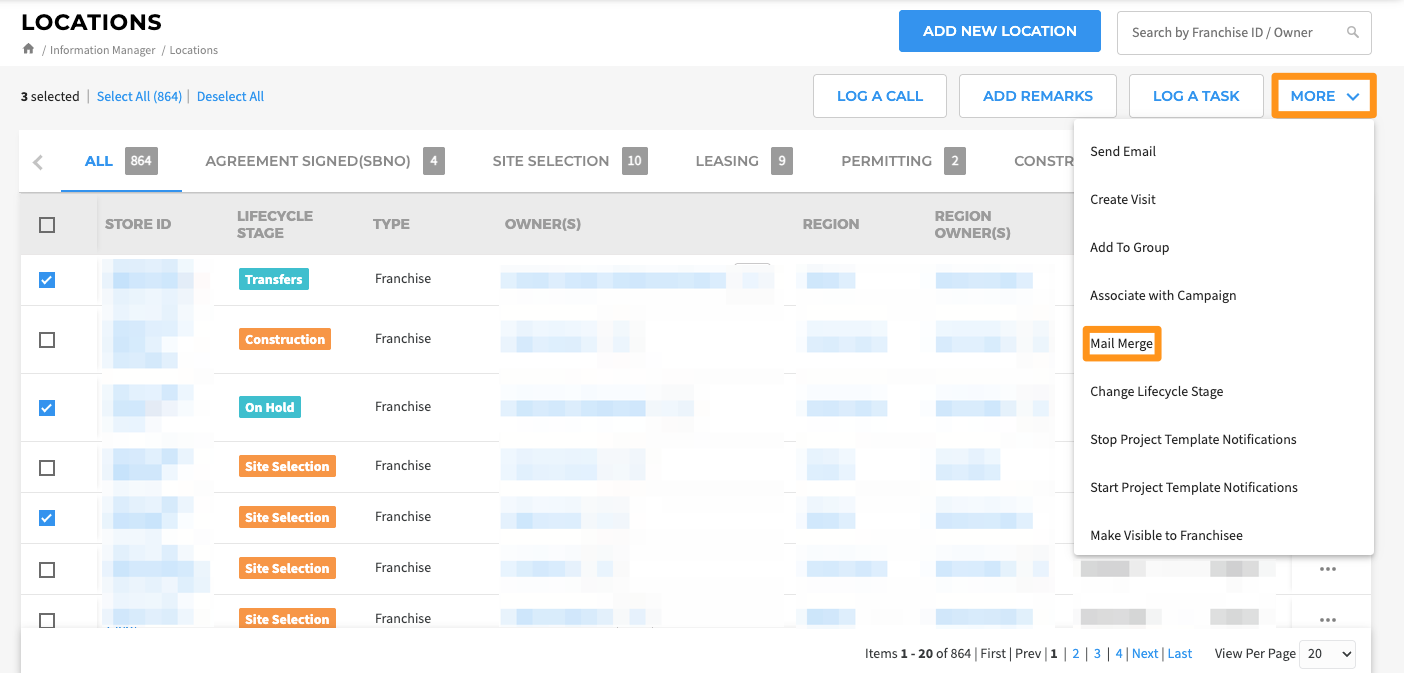Click the left tab scroll arrow
The image size is (1404, 673).
(38, 162)
